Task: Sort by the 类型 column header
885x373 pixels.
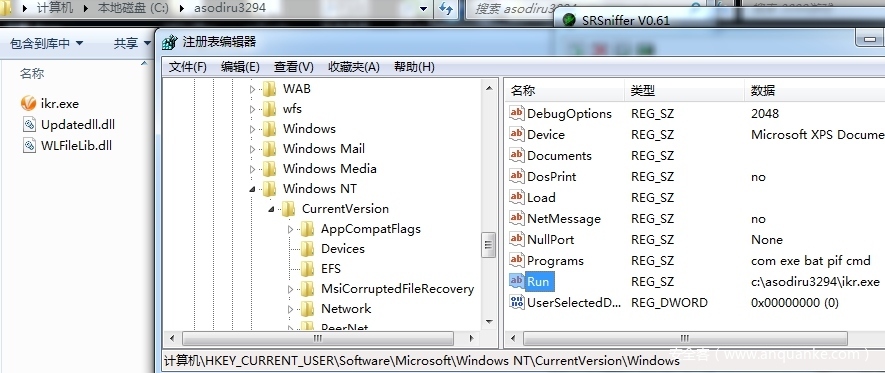Action: pos(685,90)
